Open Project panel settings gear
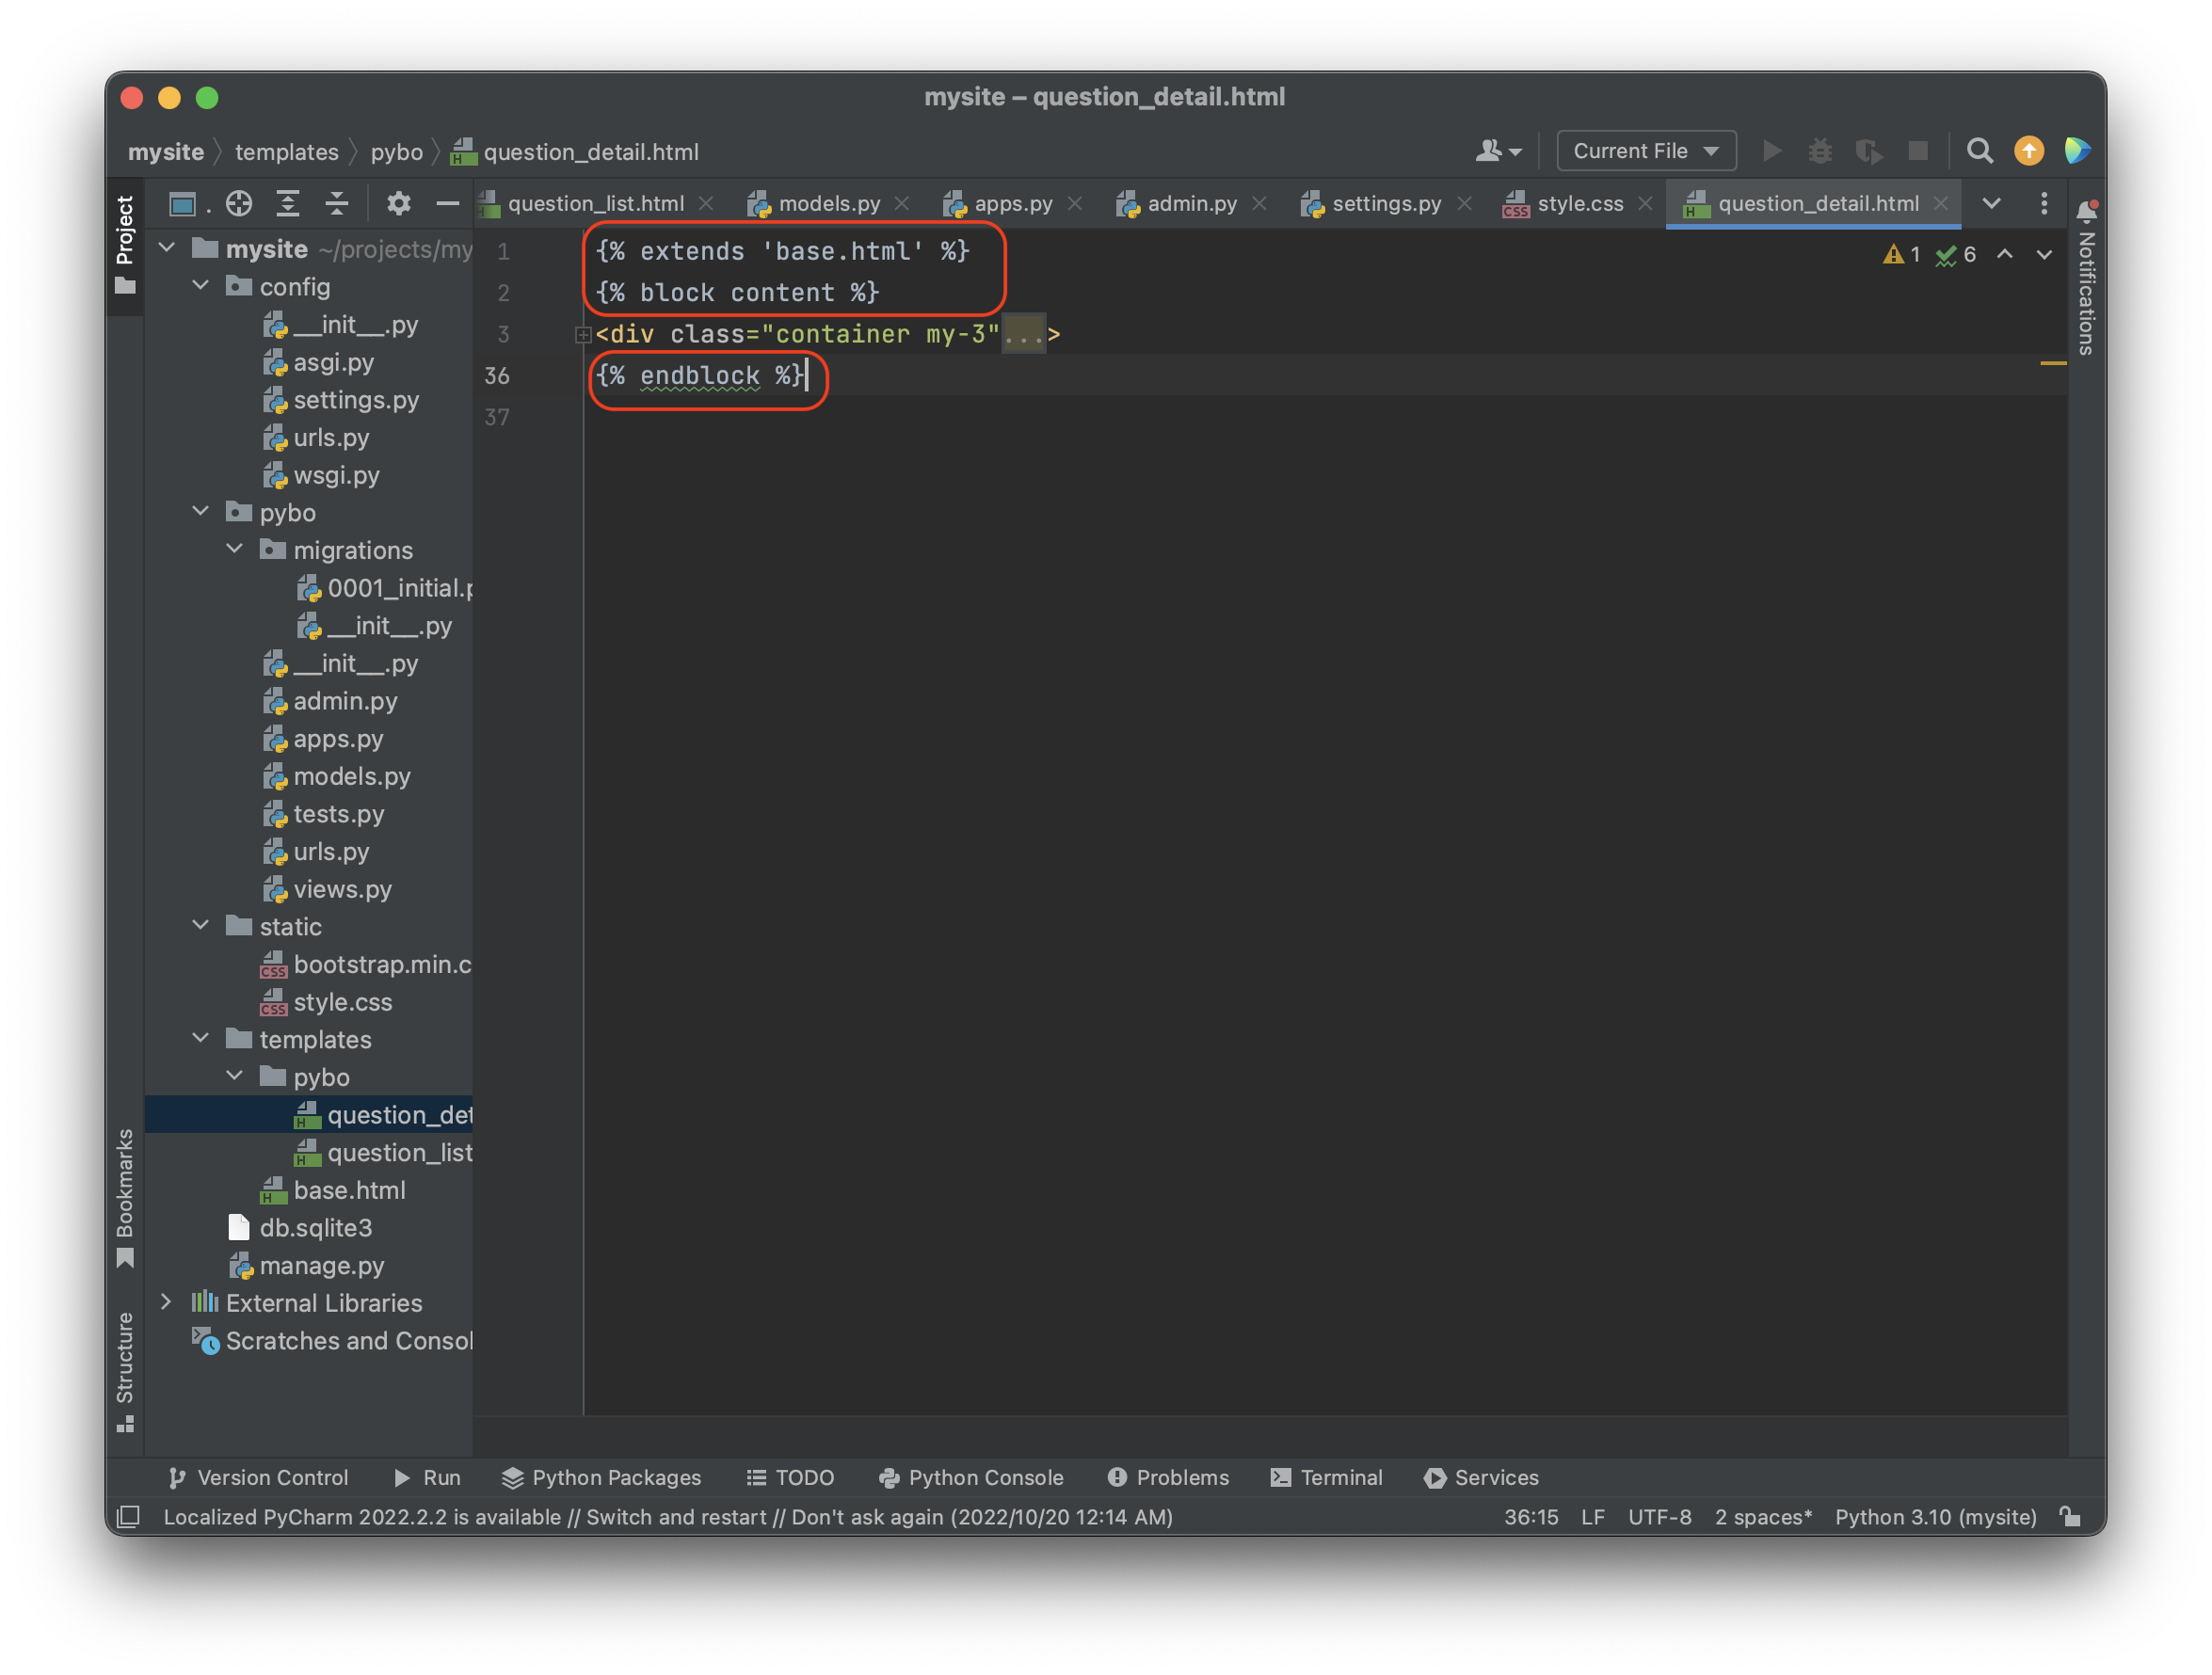 click(399, 204)
